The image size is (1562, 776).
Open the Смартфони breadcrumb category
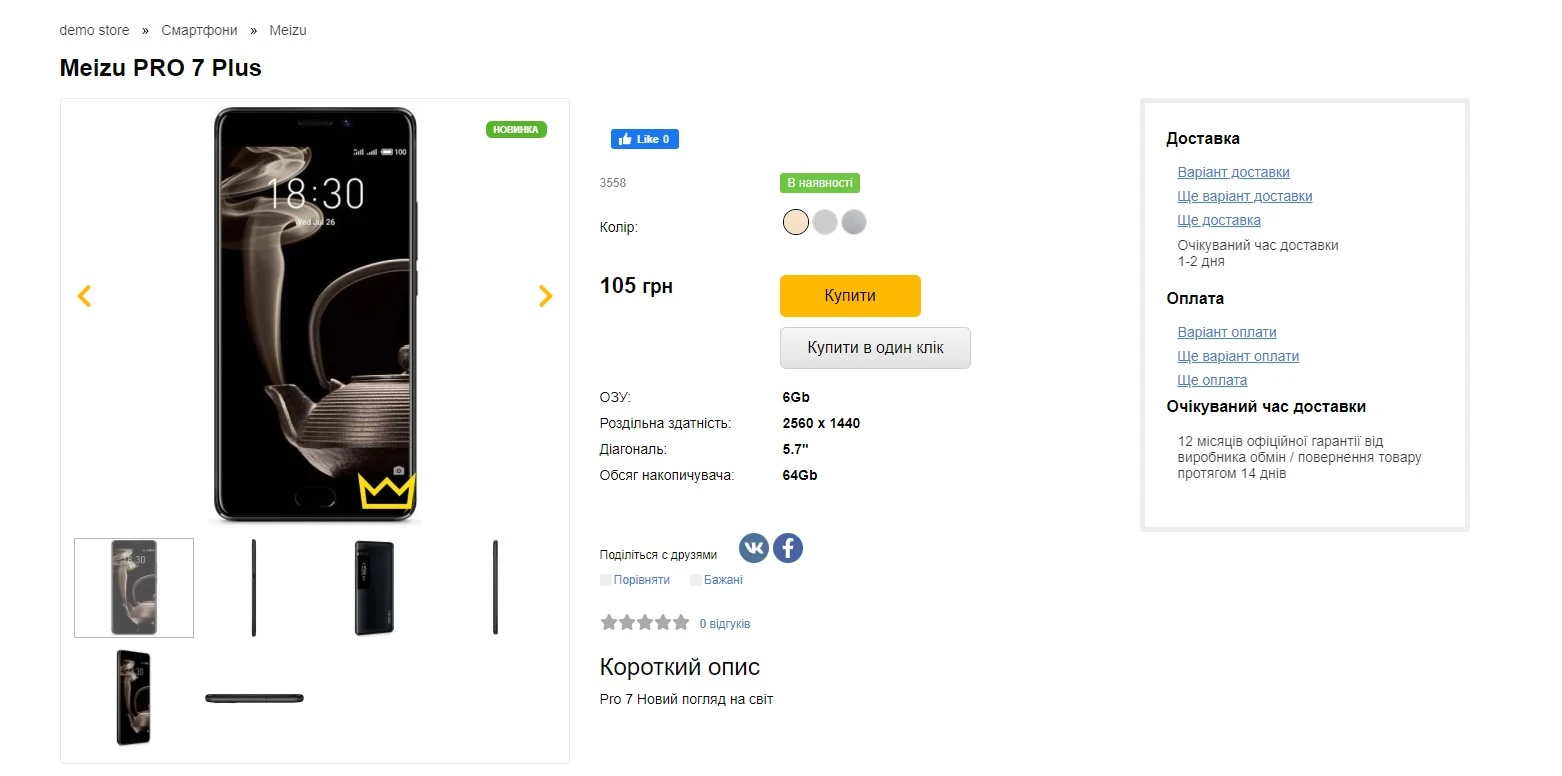(x=199, y=30)
